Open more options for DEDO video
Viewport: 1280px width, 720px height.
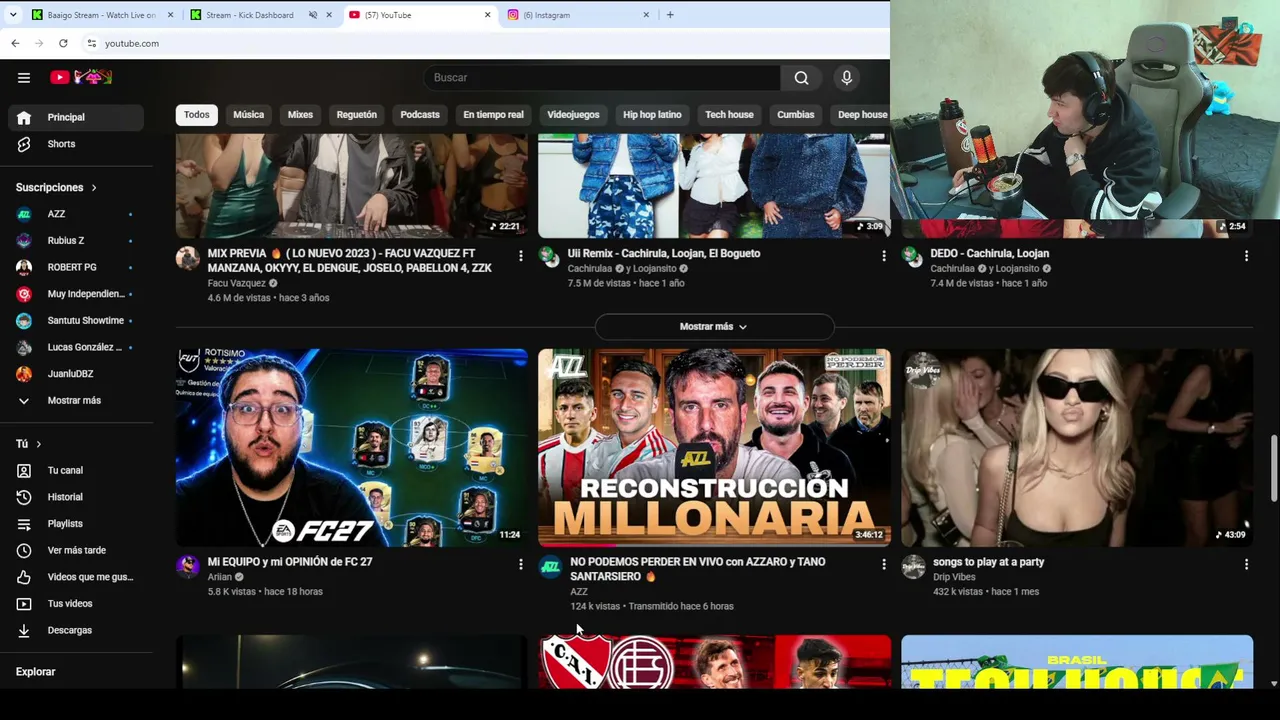[1246, 256]
